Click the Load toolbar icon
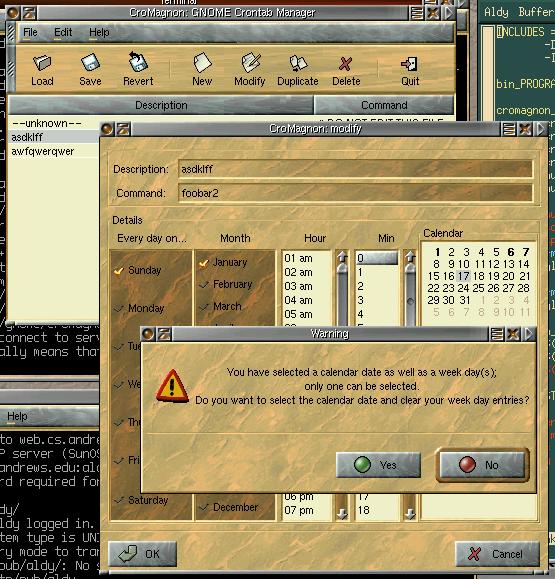The height and width of the screenshot is (579, 555). (x=42, y=63)
